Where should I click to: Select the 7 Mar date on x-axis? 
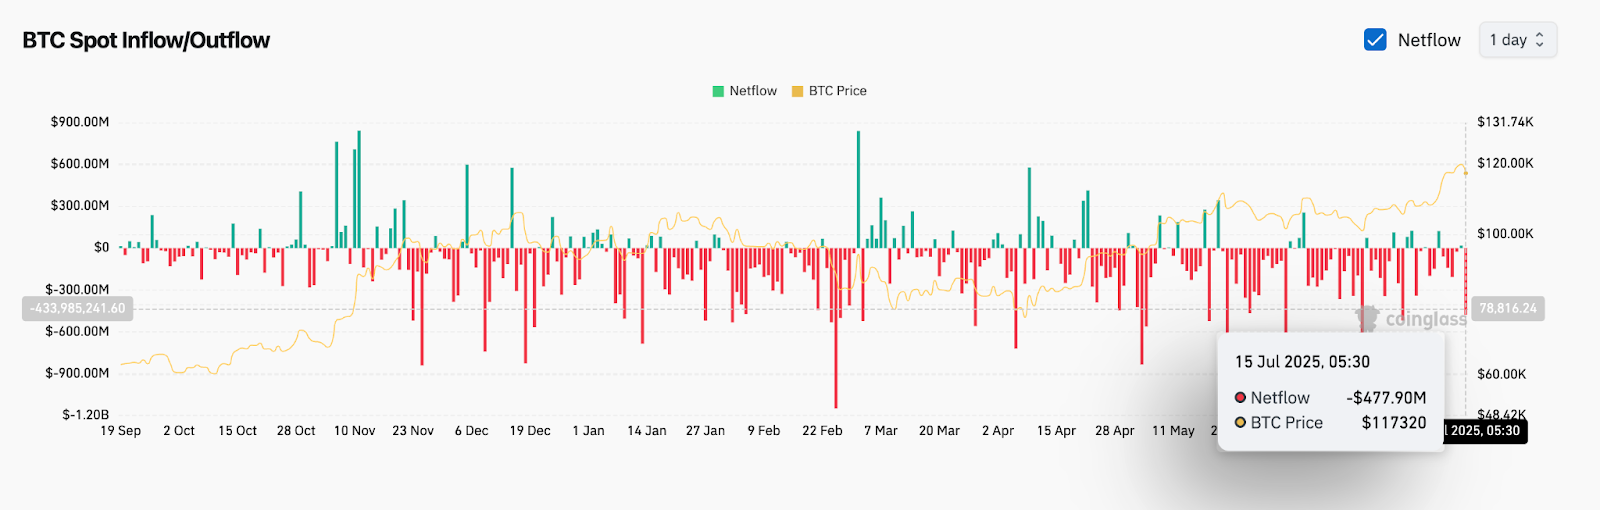[x=881, y=431]
